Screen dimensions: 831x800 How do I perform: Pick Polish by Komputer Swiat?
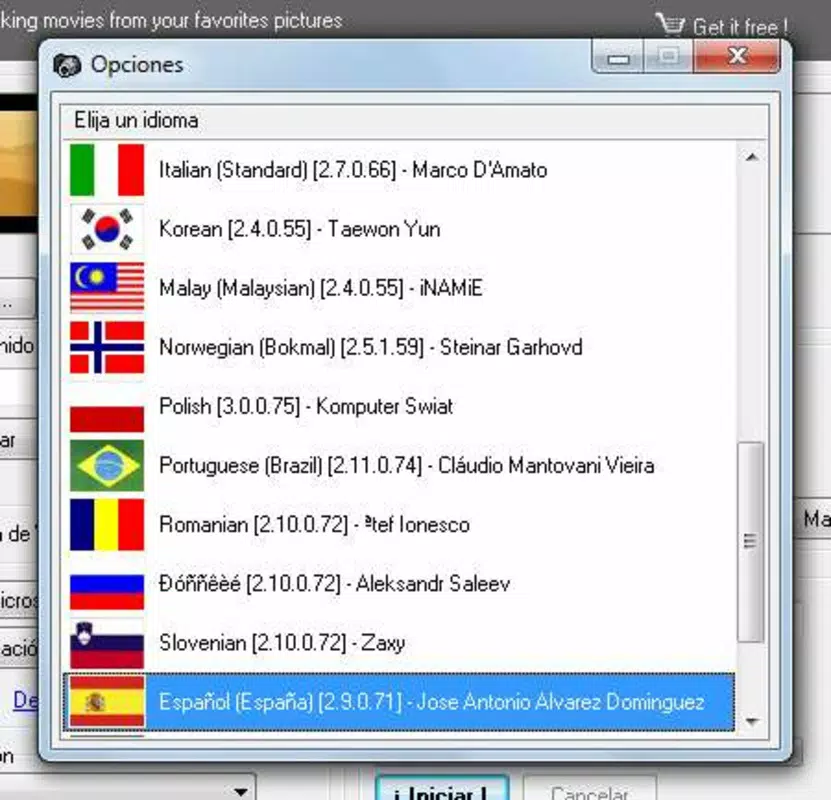[399, 407]
